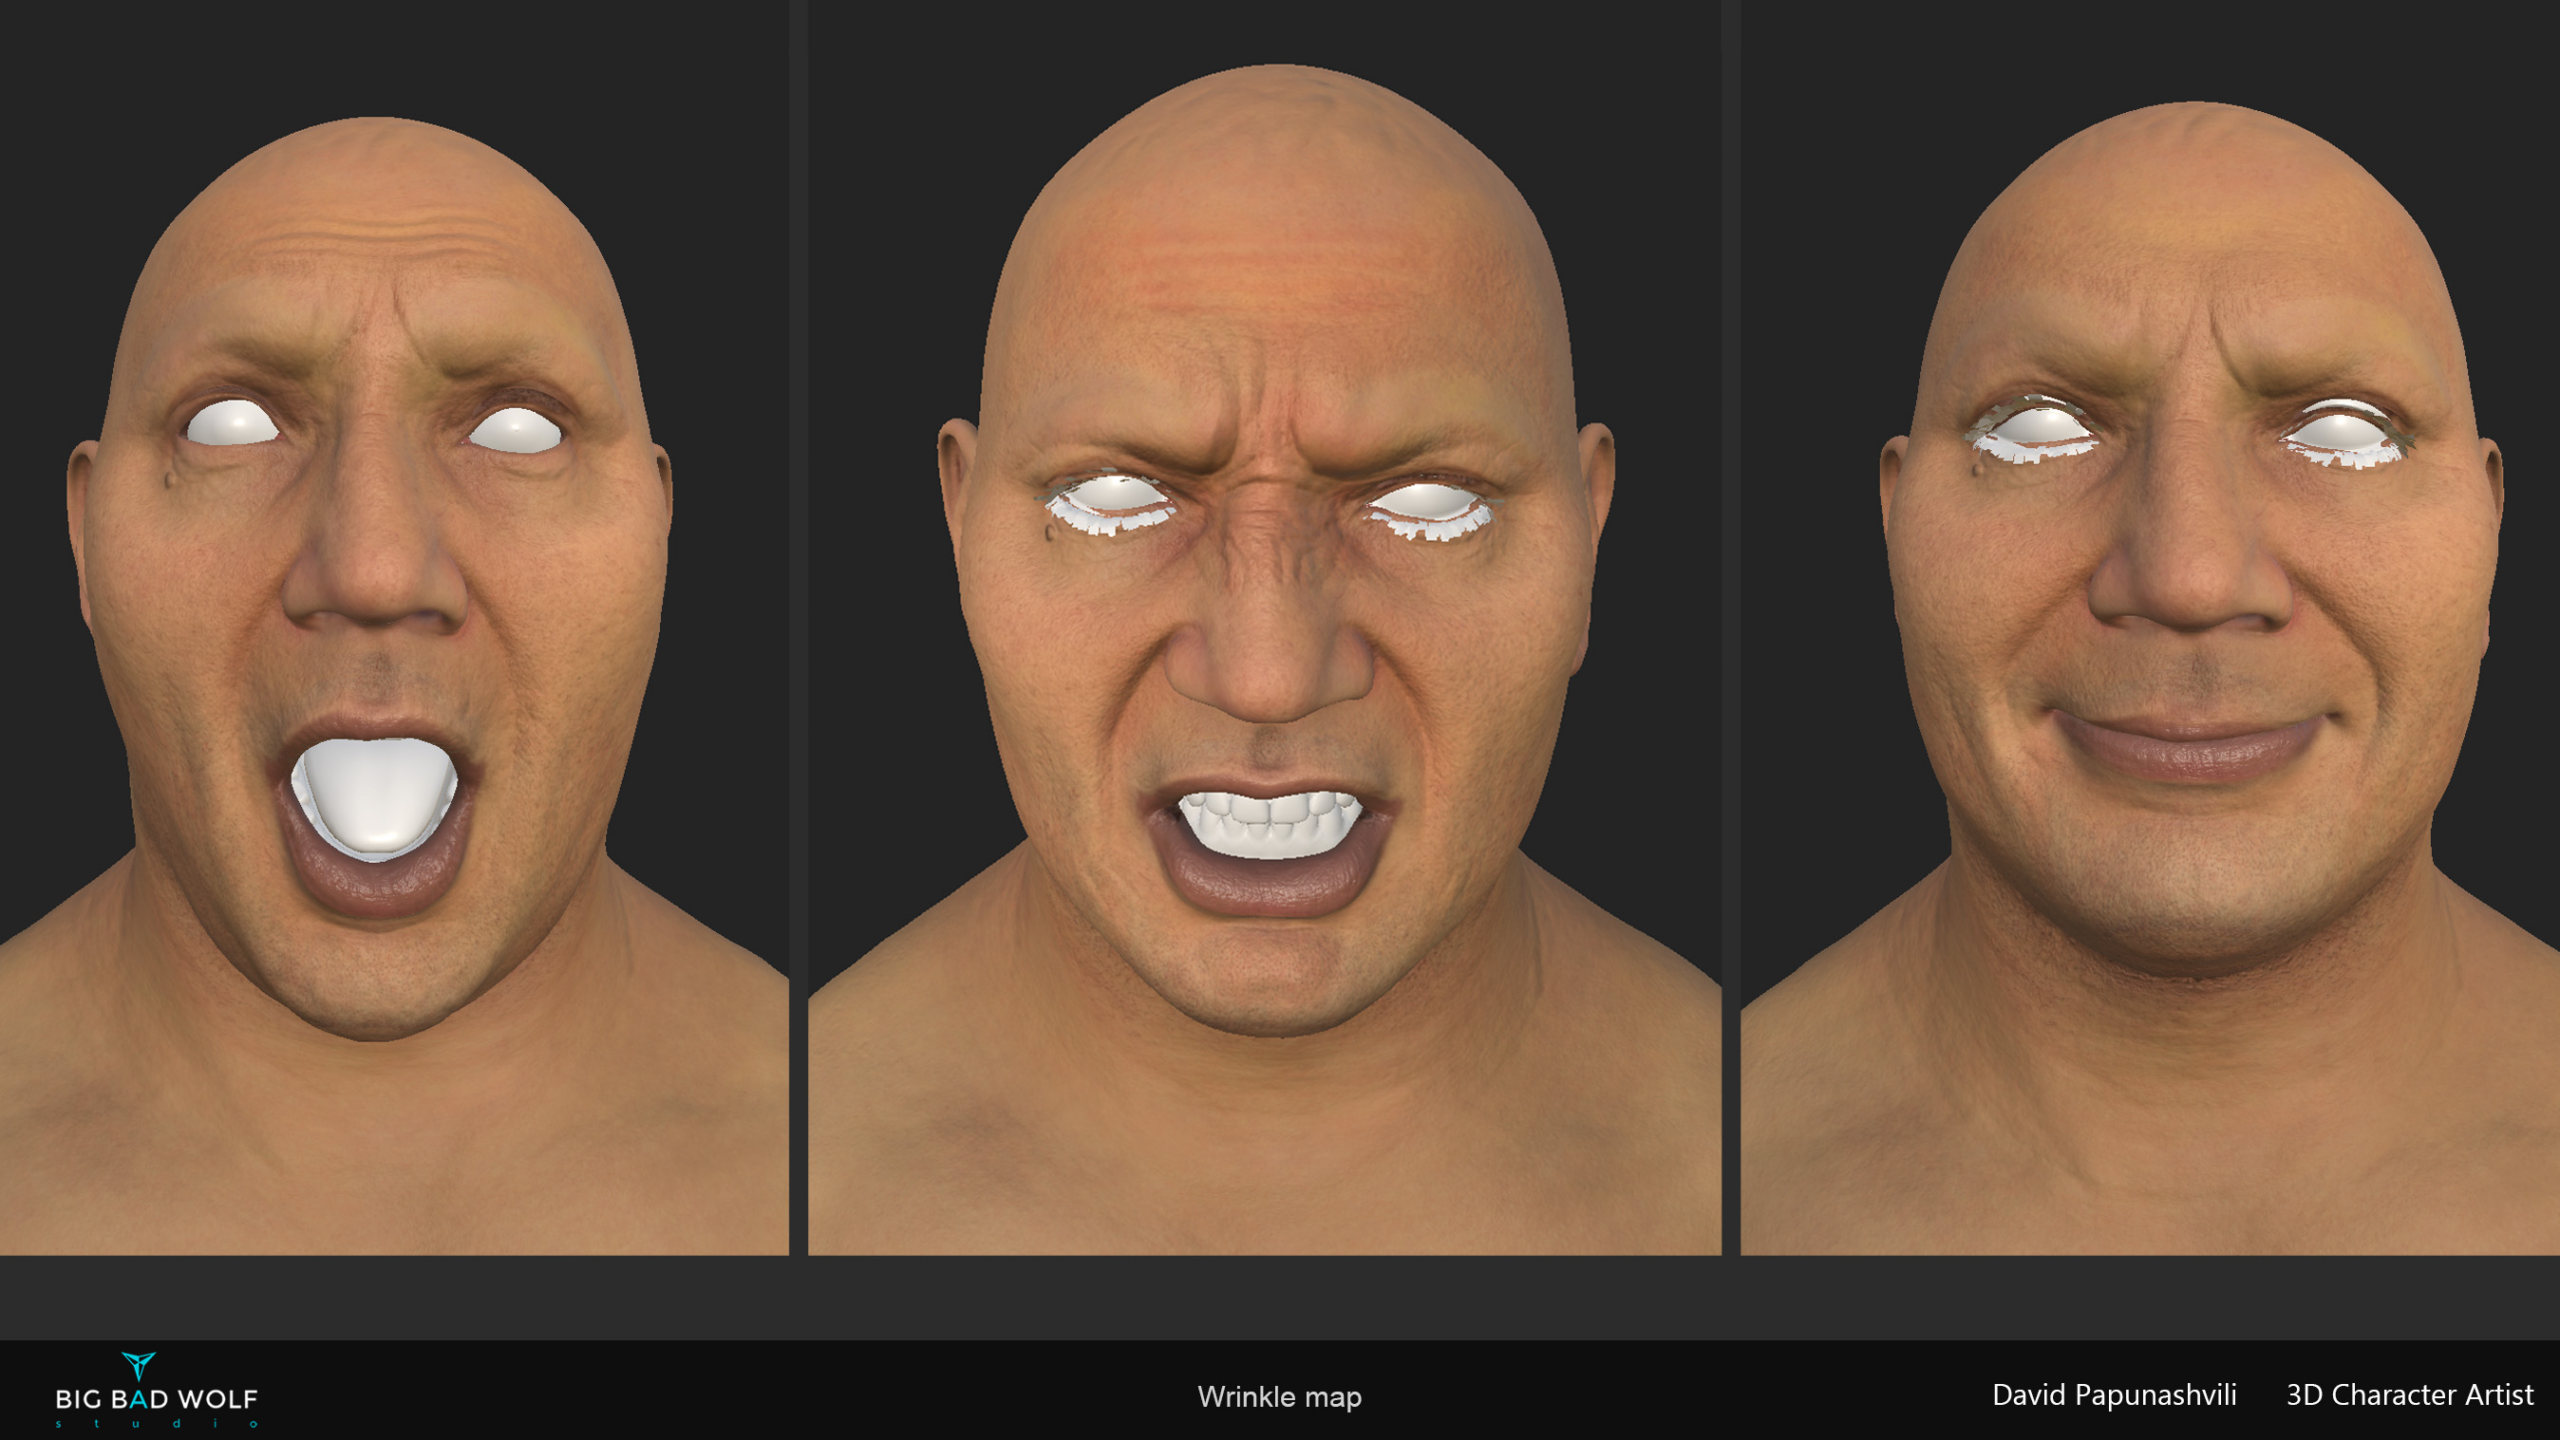Click the David Papunashvili artist name
Image resolution: width=2560 pixels, height=1440 pixels.
[x=2113, y=1395]
